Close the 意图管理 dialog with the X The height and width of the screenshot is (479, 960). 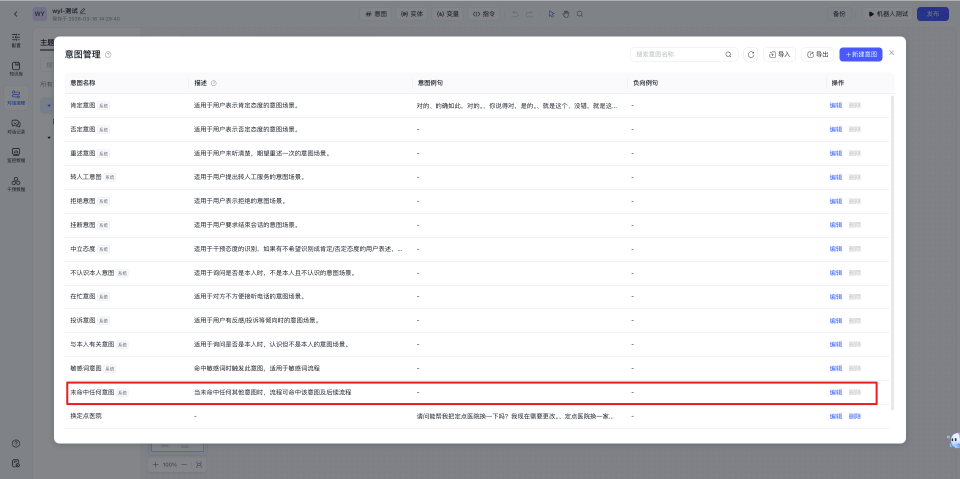[892, 52]
